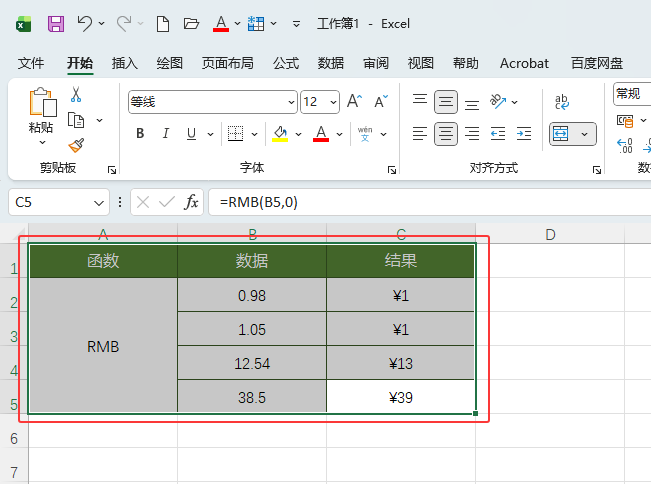The height and width of the screenshot is (484, 651).
Task: Click the formula bar showing =RMB(B5,0)
Action: click(x=430, y=202)
